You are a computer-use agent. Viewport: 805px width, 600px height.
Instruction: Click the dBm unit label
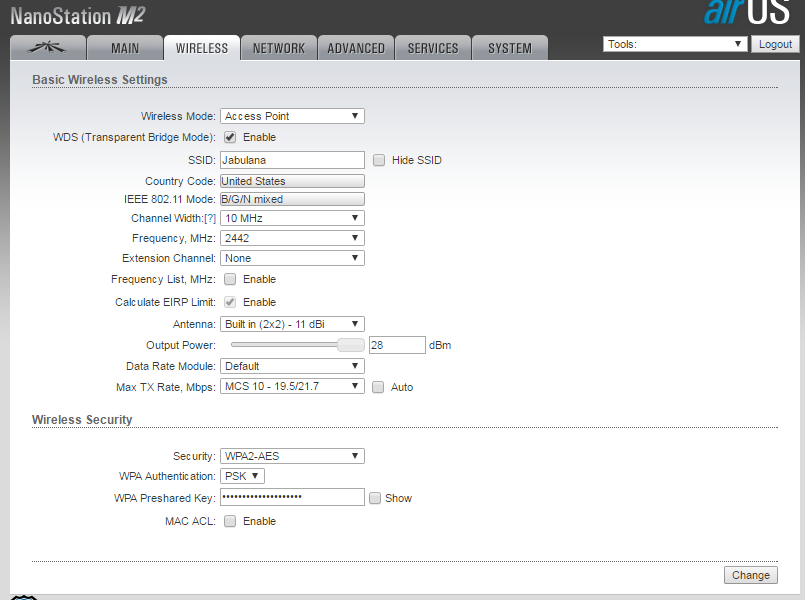[440, 345]
